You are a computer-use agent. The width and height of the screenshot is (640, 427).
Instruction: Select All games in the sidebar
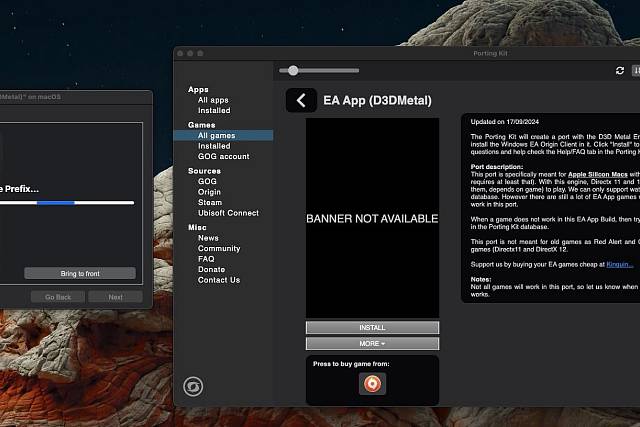(x=216, y=135)
